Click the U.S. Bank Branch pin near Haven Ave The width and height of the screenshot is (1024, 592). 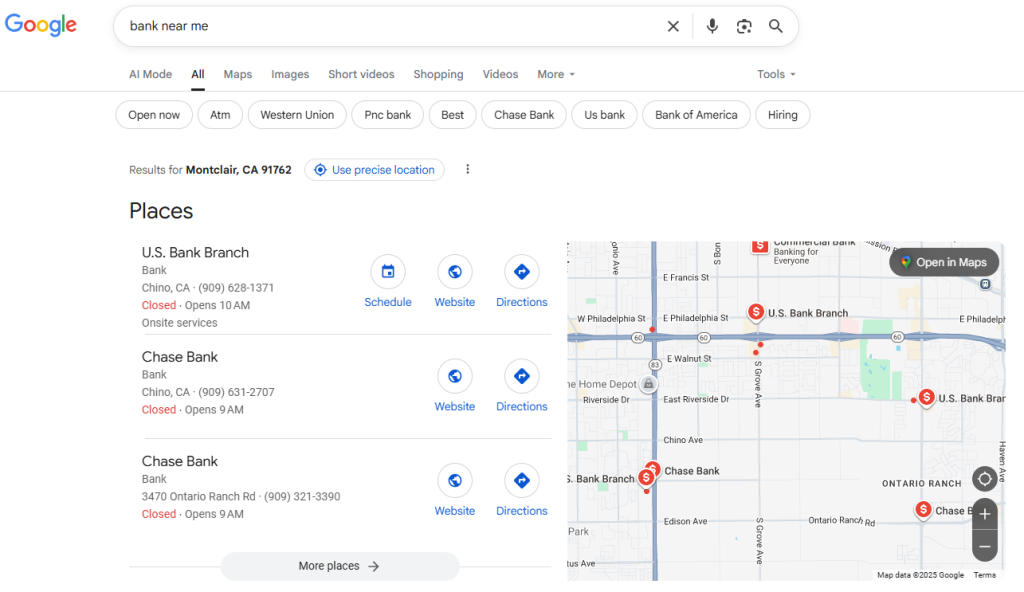tap(926, 397)
